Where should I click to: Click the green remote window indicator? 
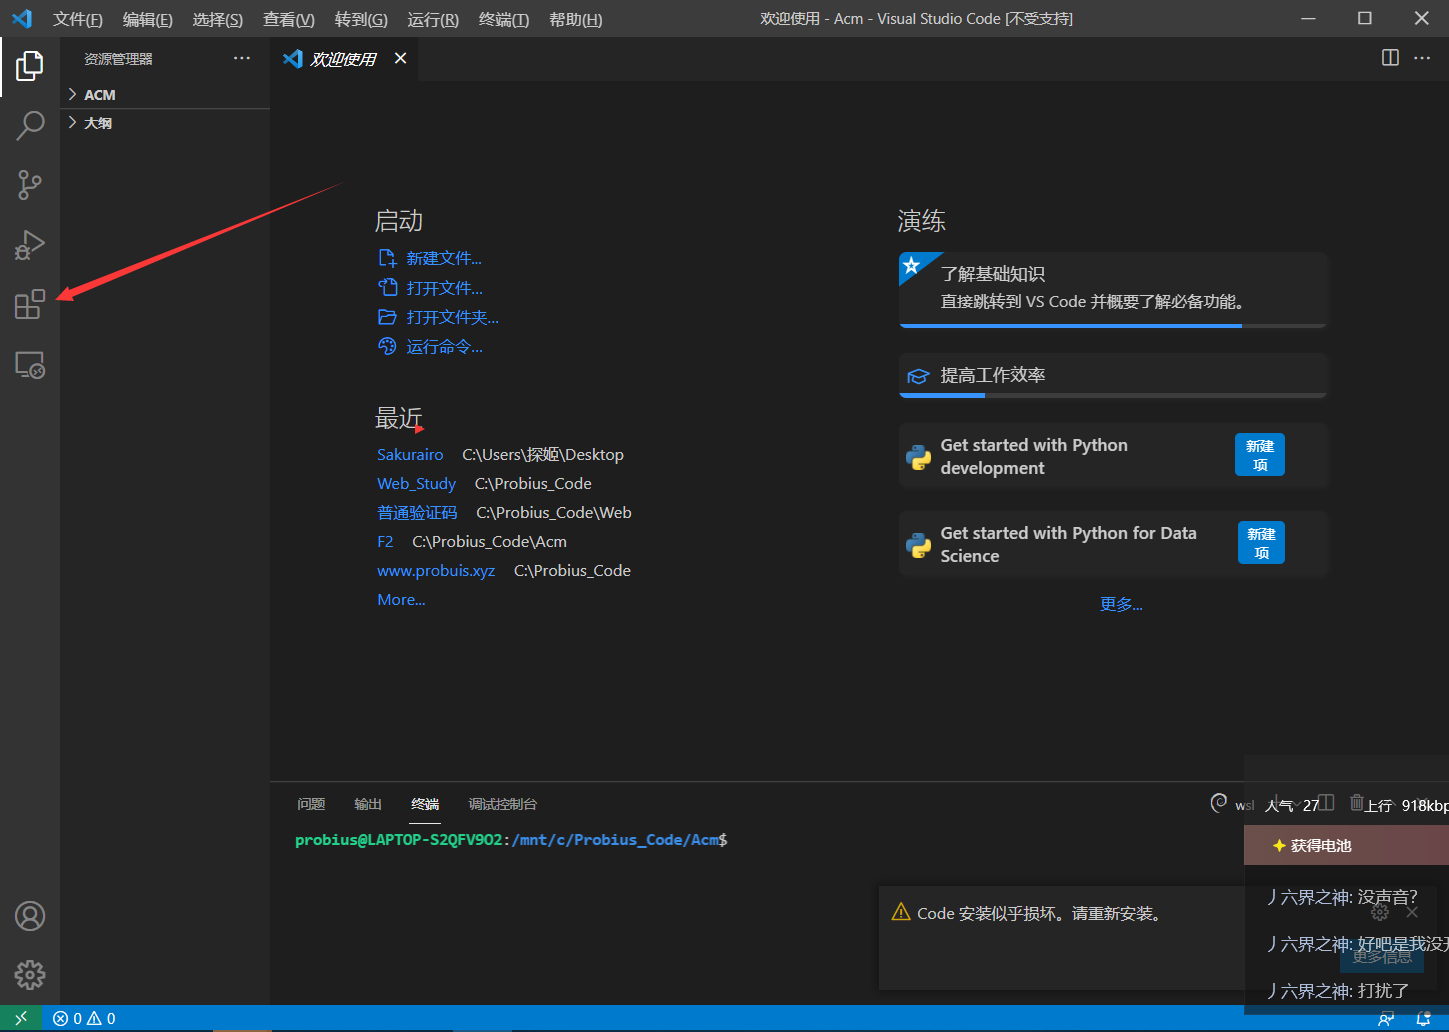(21, 1018)
